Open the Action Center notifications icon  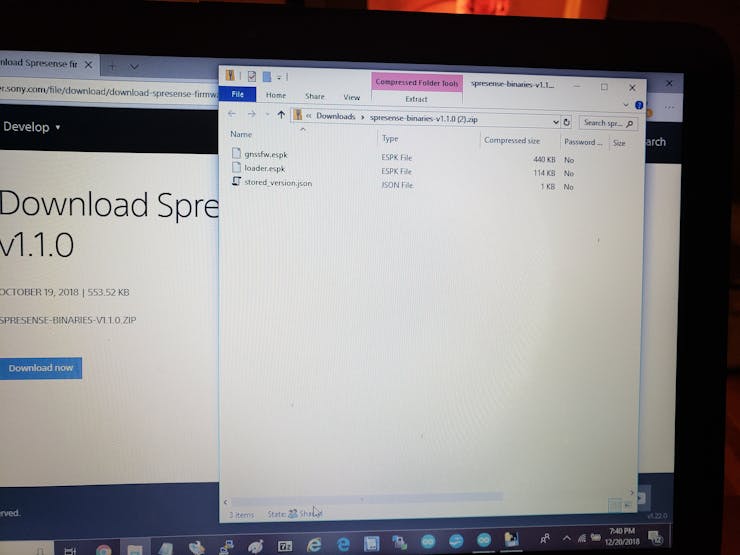click(x=655, y=537)
